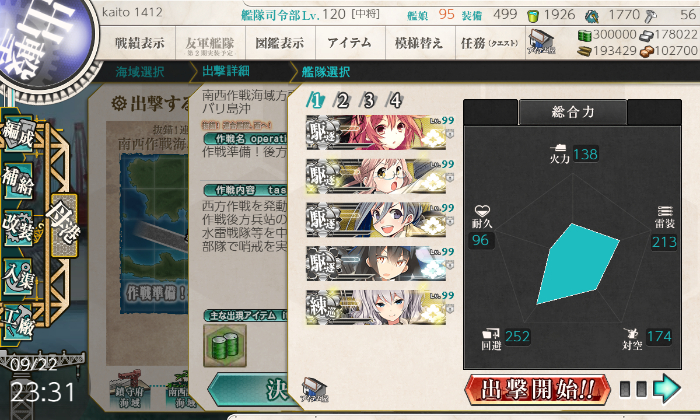This screenshot has height=420, width=700.
Task: Select fleet number 3
Action: point(369,100)
